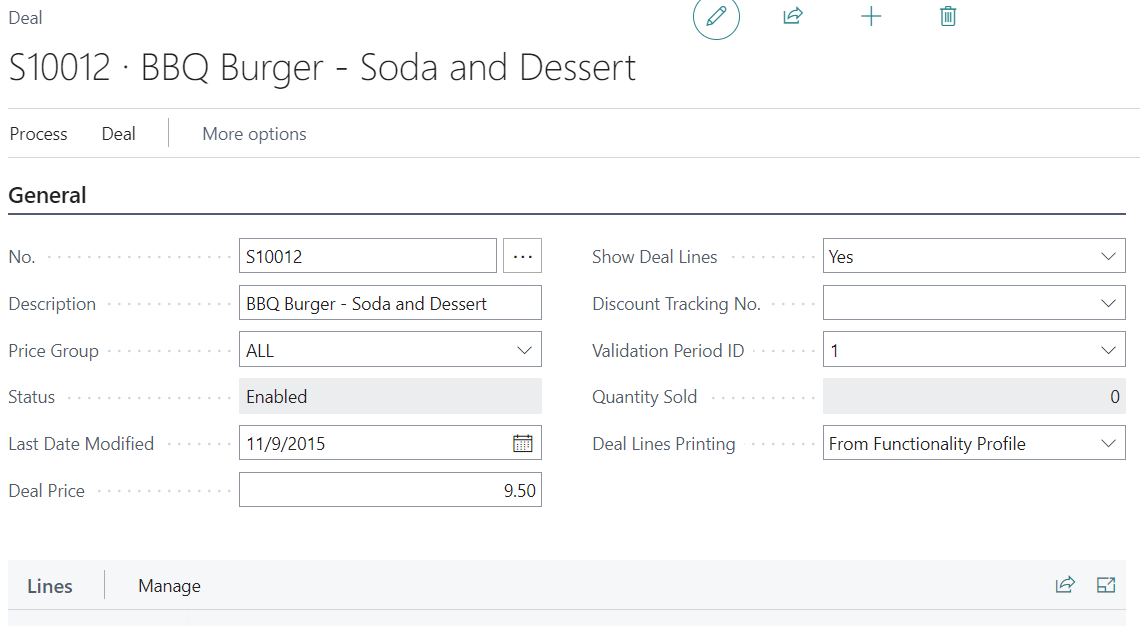Click the Deal Price input field
Image resolution: width=1140 pixels, height=626 pixels.
(x=390, y=490)
